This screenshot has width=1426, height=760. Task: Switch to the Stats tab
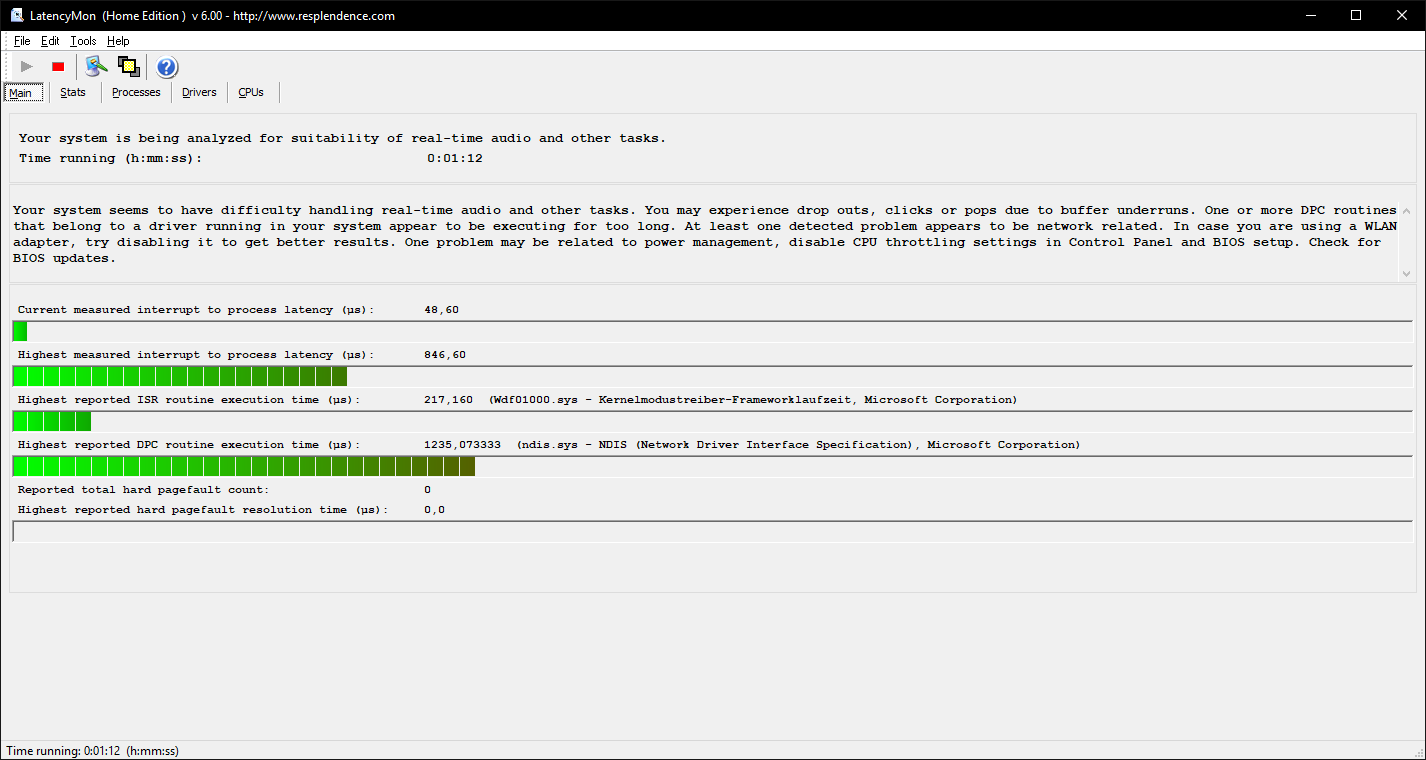point(73,92)
